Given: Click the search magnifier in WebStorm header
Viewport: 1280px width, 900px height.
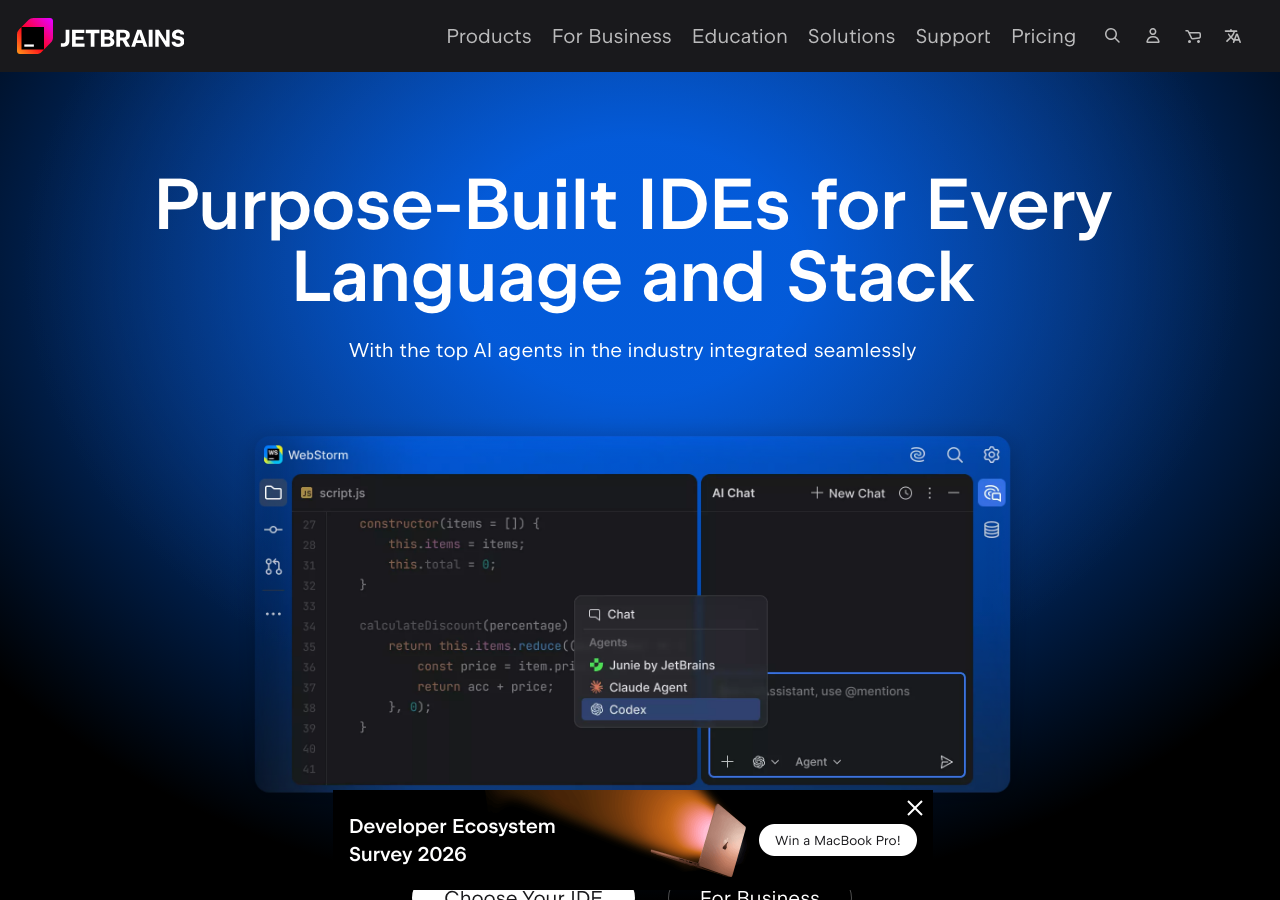Looking at the screenshot, I should [x=955, y=455].
